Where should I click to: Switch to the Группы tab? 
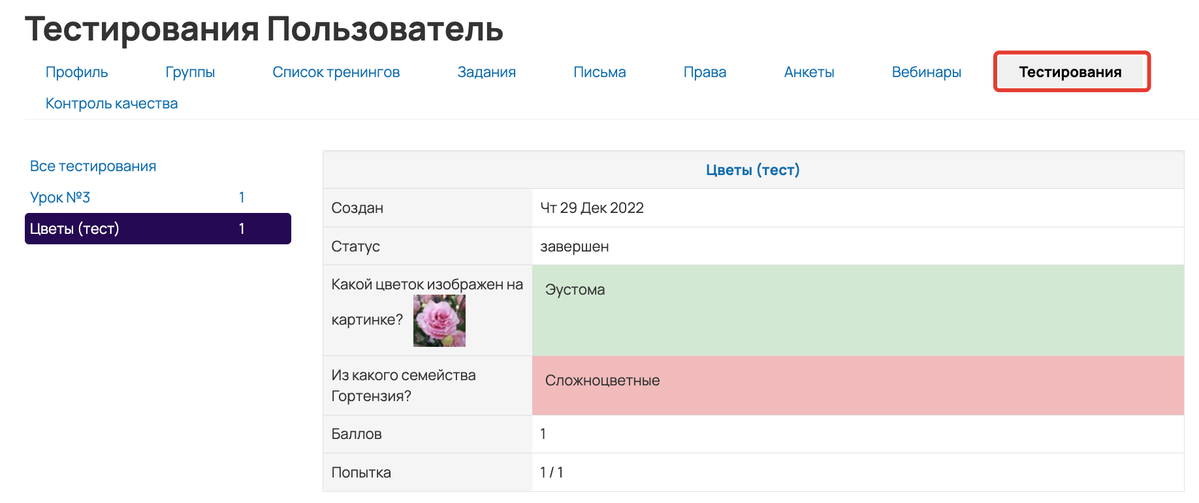[x=190, y=73]
